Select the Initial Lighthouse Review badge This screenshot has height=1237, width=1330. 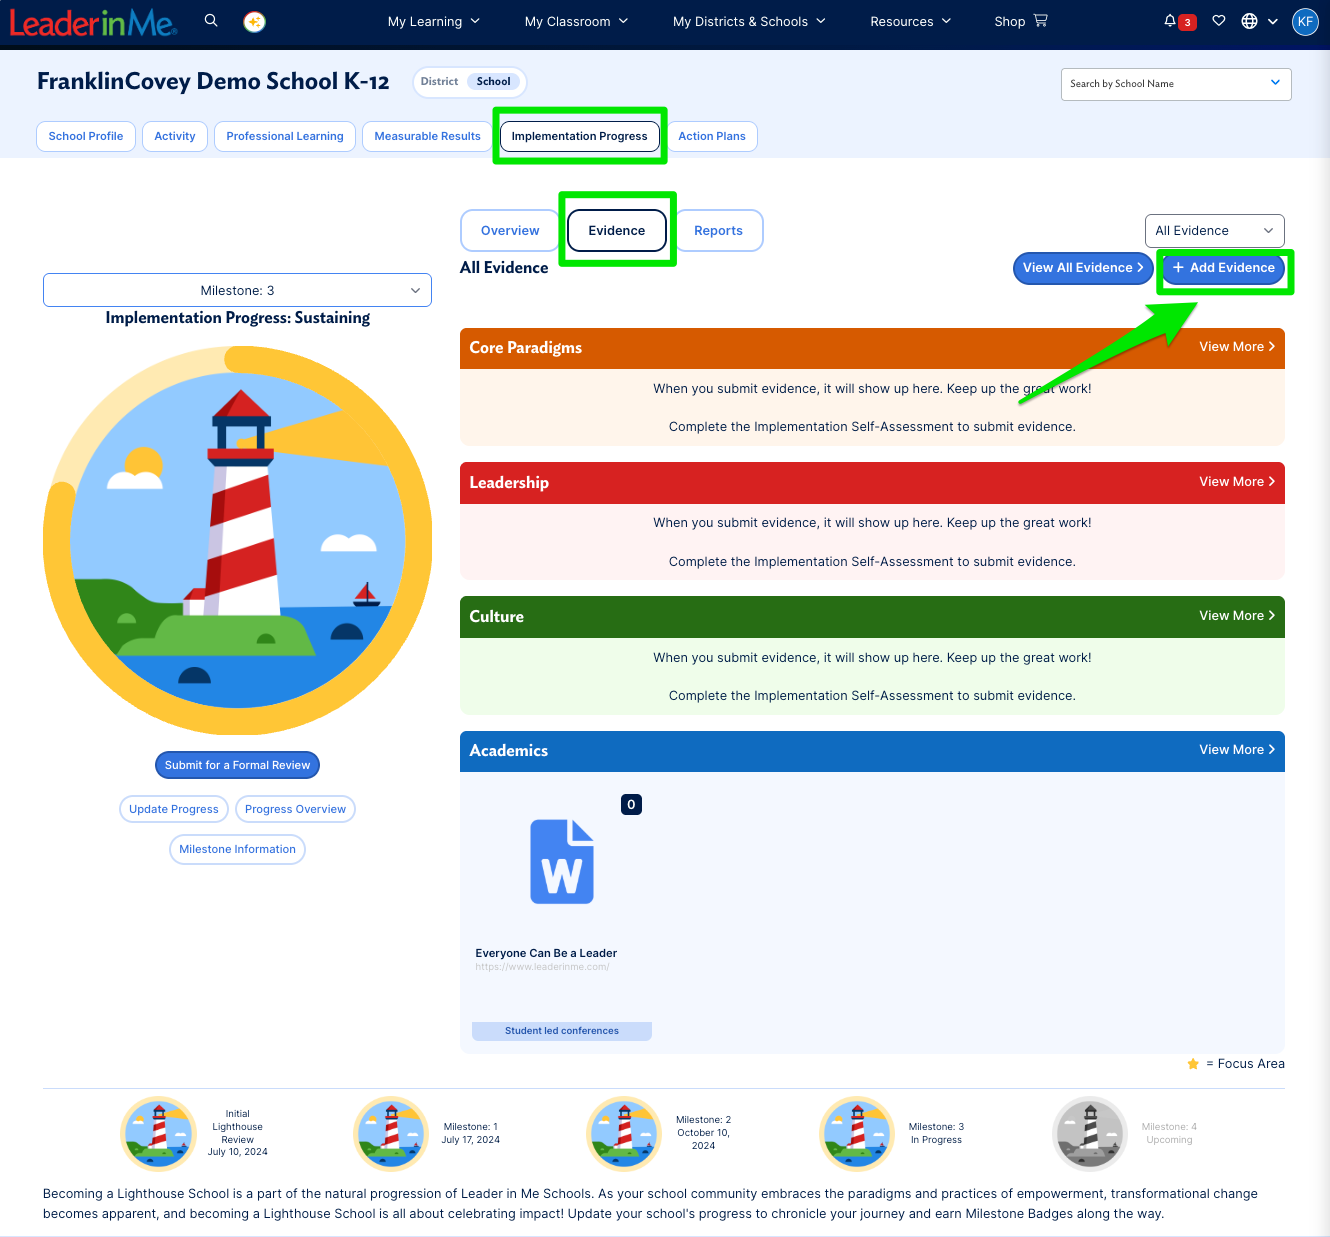pyautogui.click(x=159, y=1133)
